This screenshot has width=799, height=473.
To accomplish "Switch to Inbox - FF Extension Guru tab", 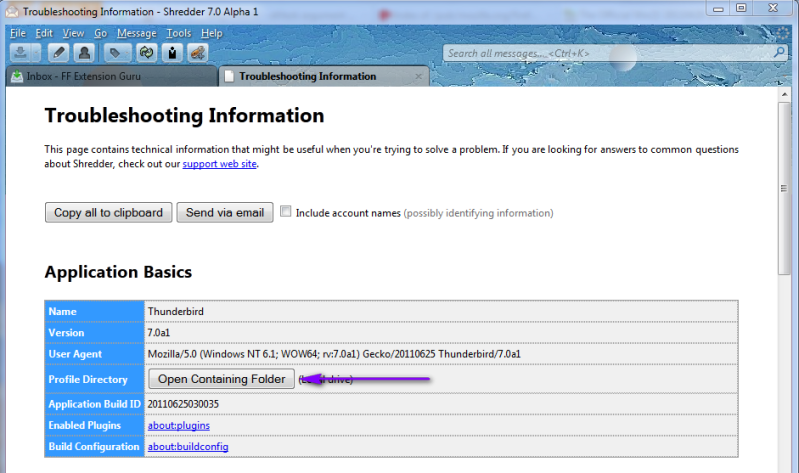I will tap(112, 76).
